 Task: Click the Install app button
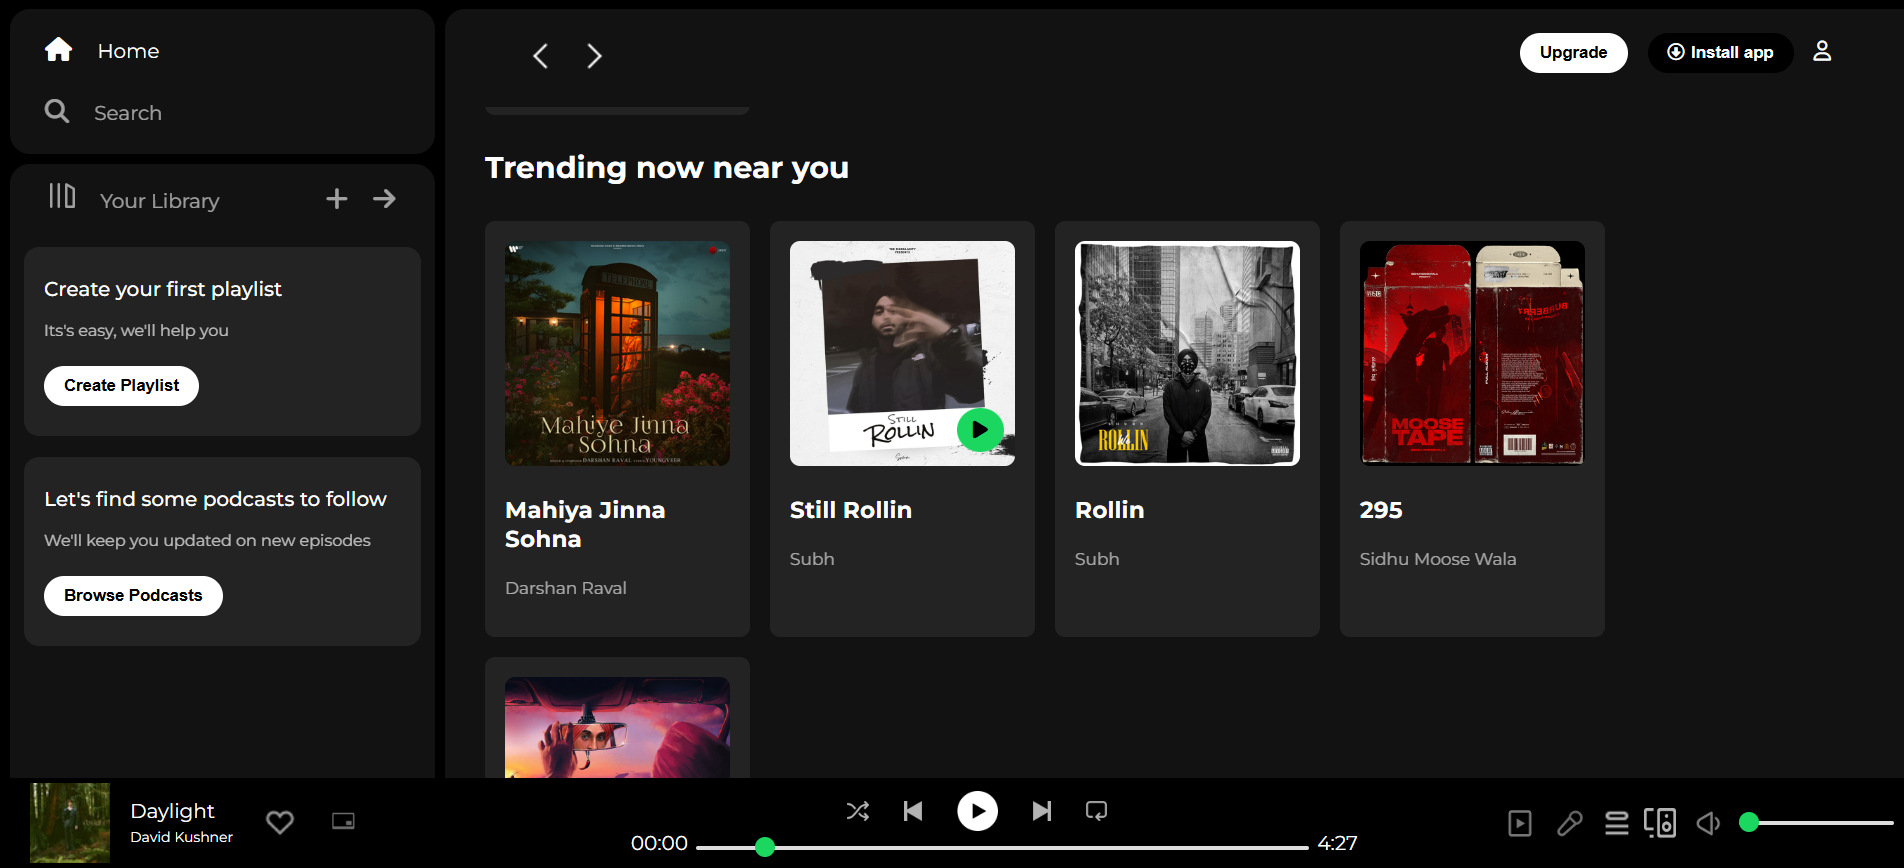[1720, 53]
